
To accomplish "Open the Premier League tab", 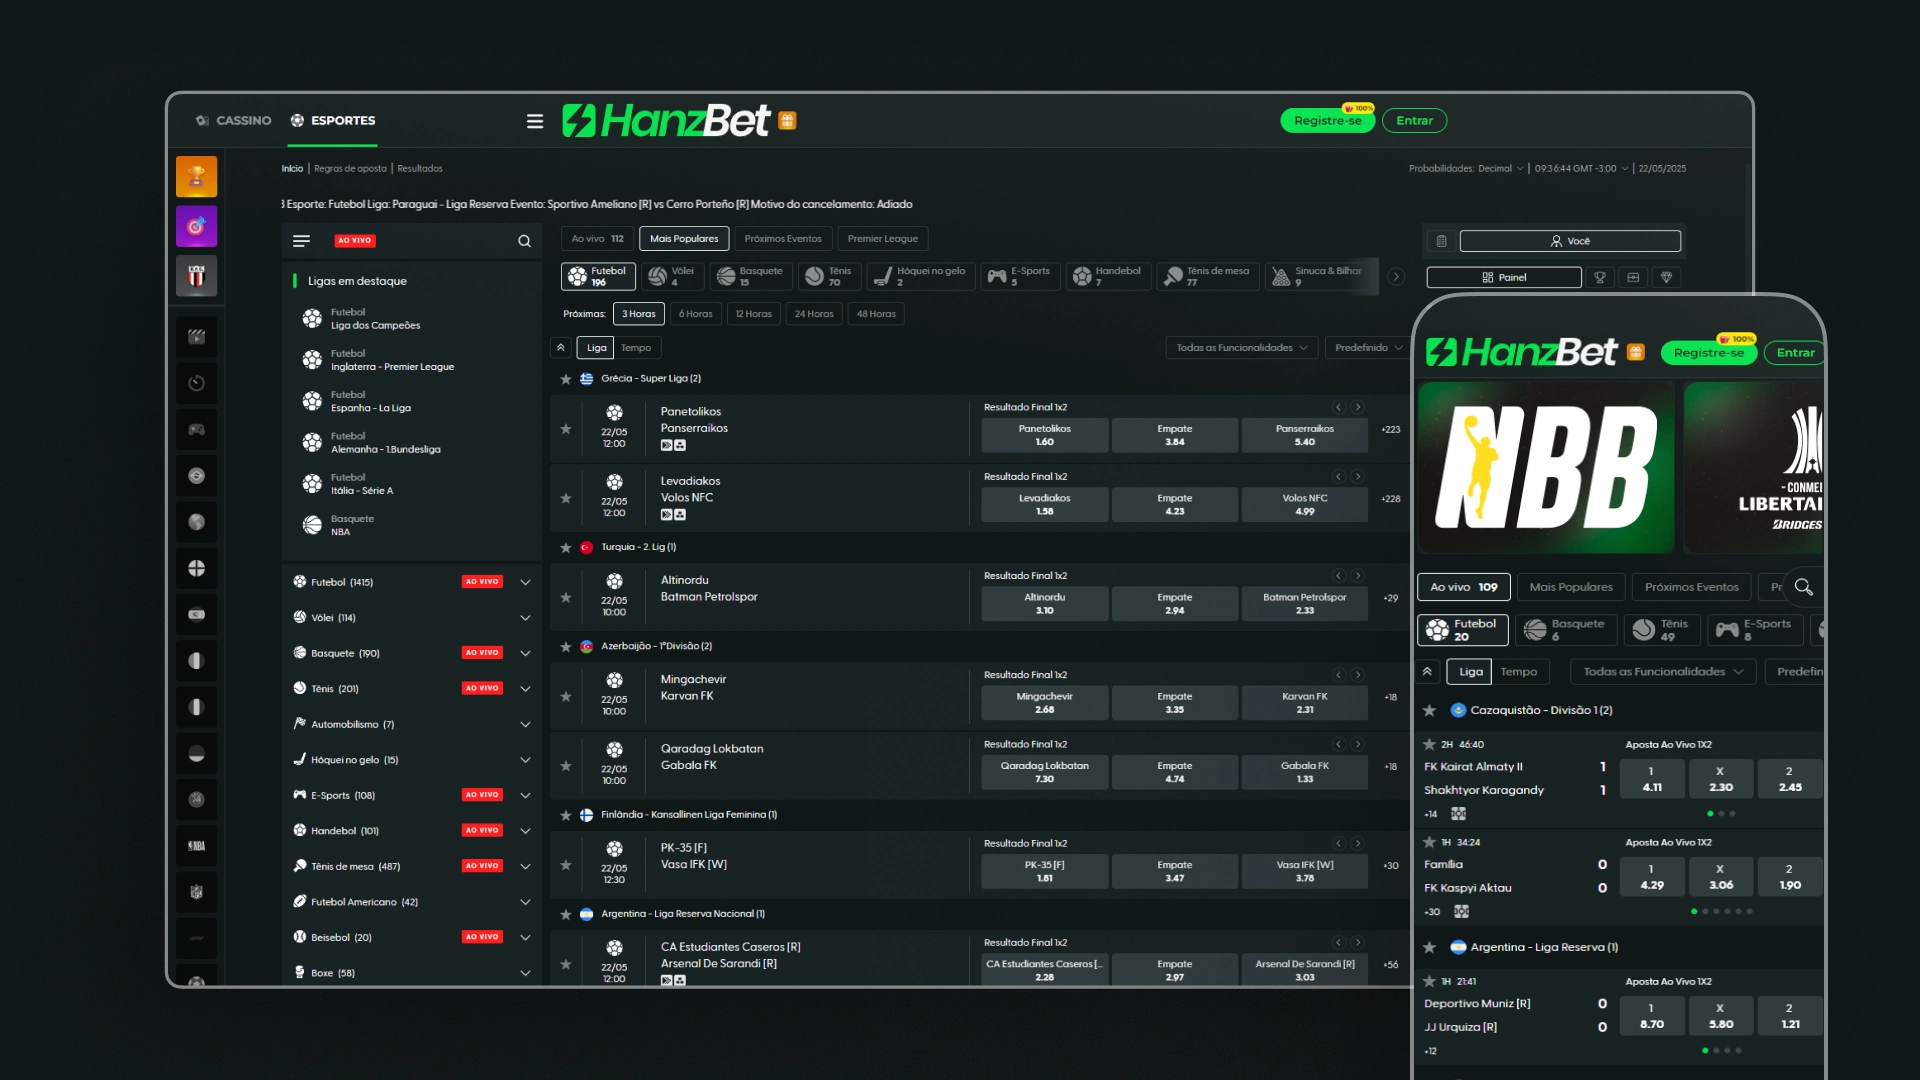I will [883, 239].
